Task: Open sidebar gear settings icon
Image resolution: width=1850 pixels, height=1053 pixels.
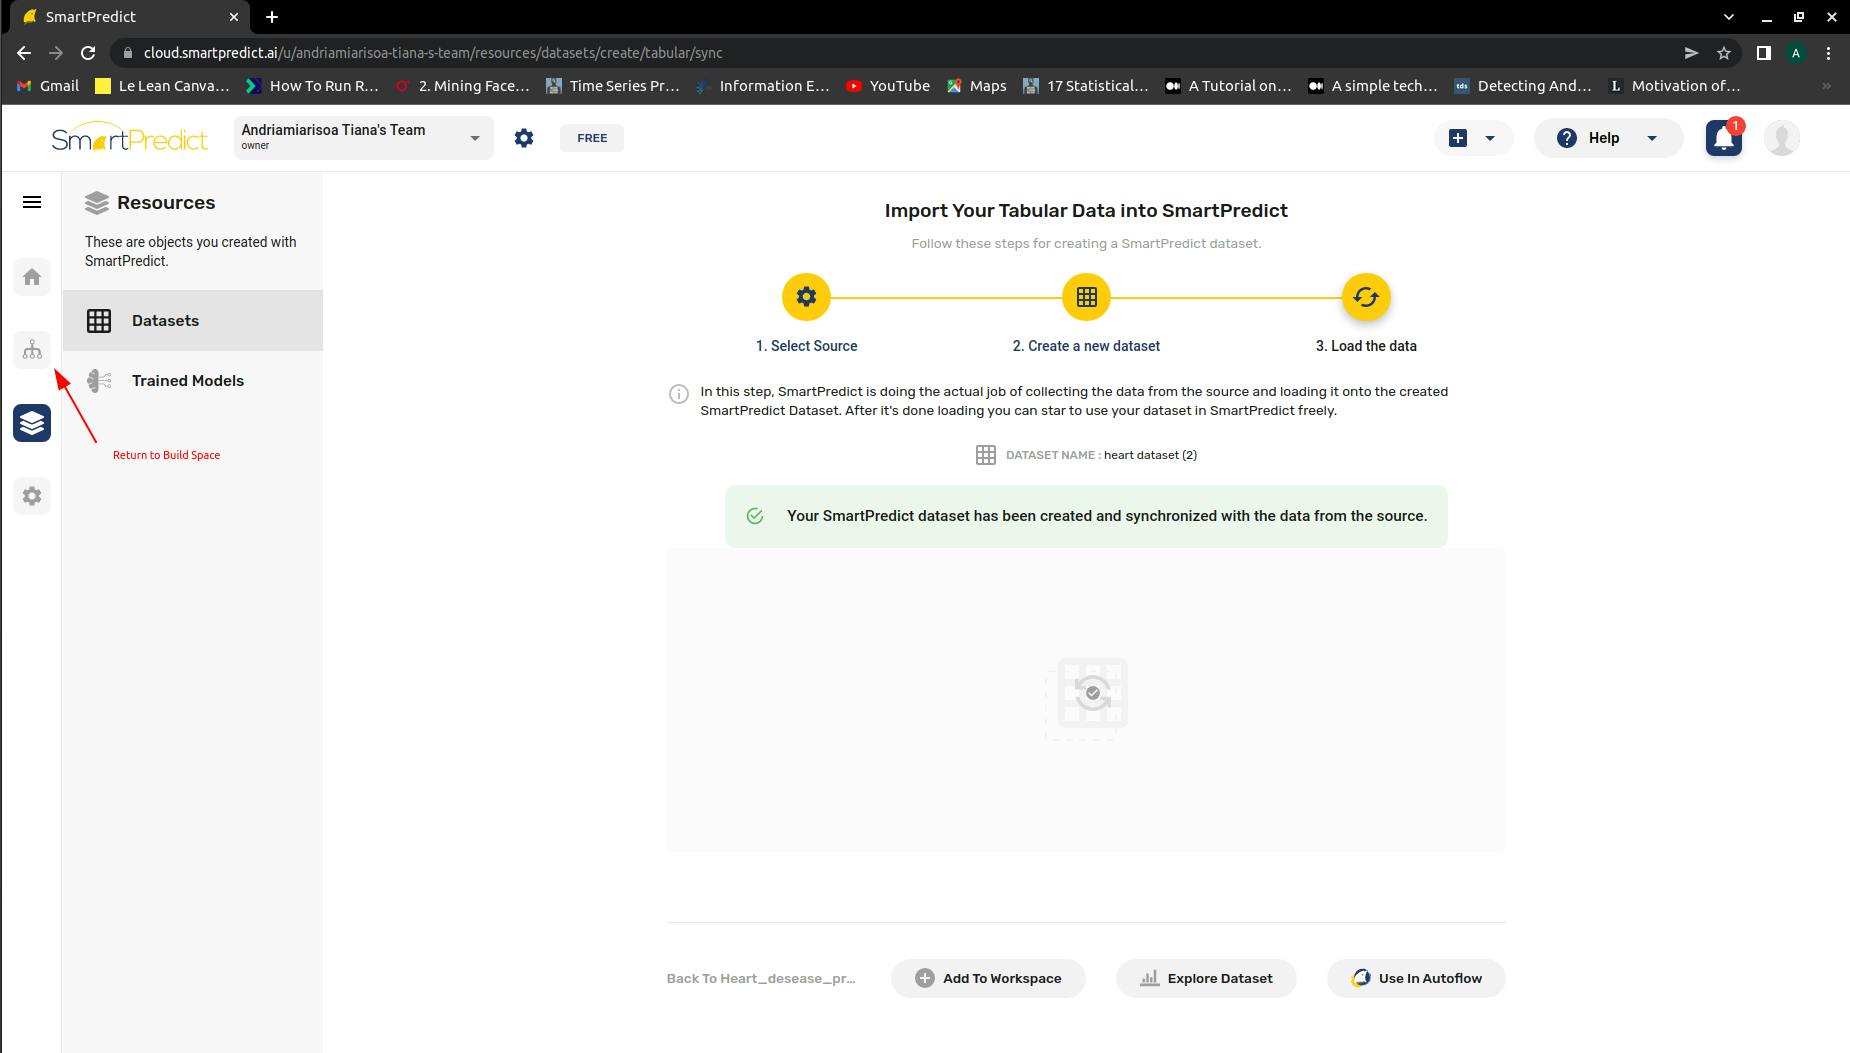Action: pyautogui.click(x=32, y=496)
